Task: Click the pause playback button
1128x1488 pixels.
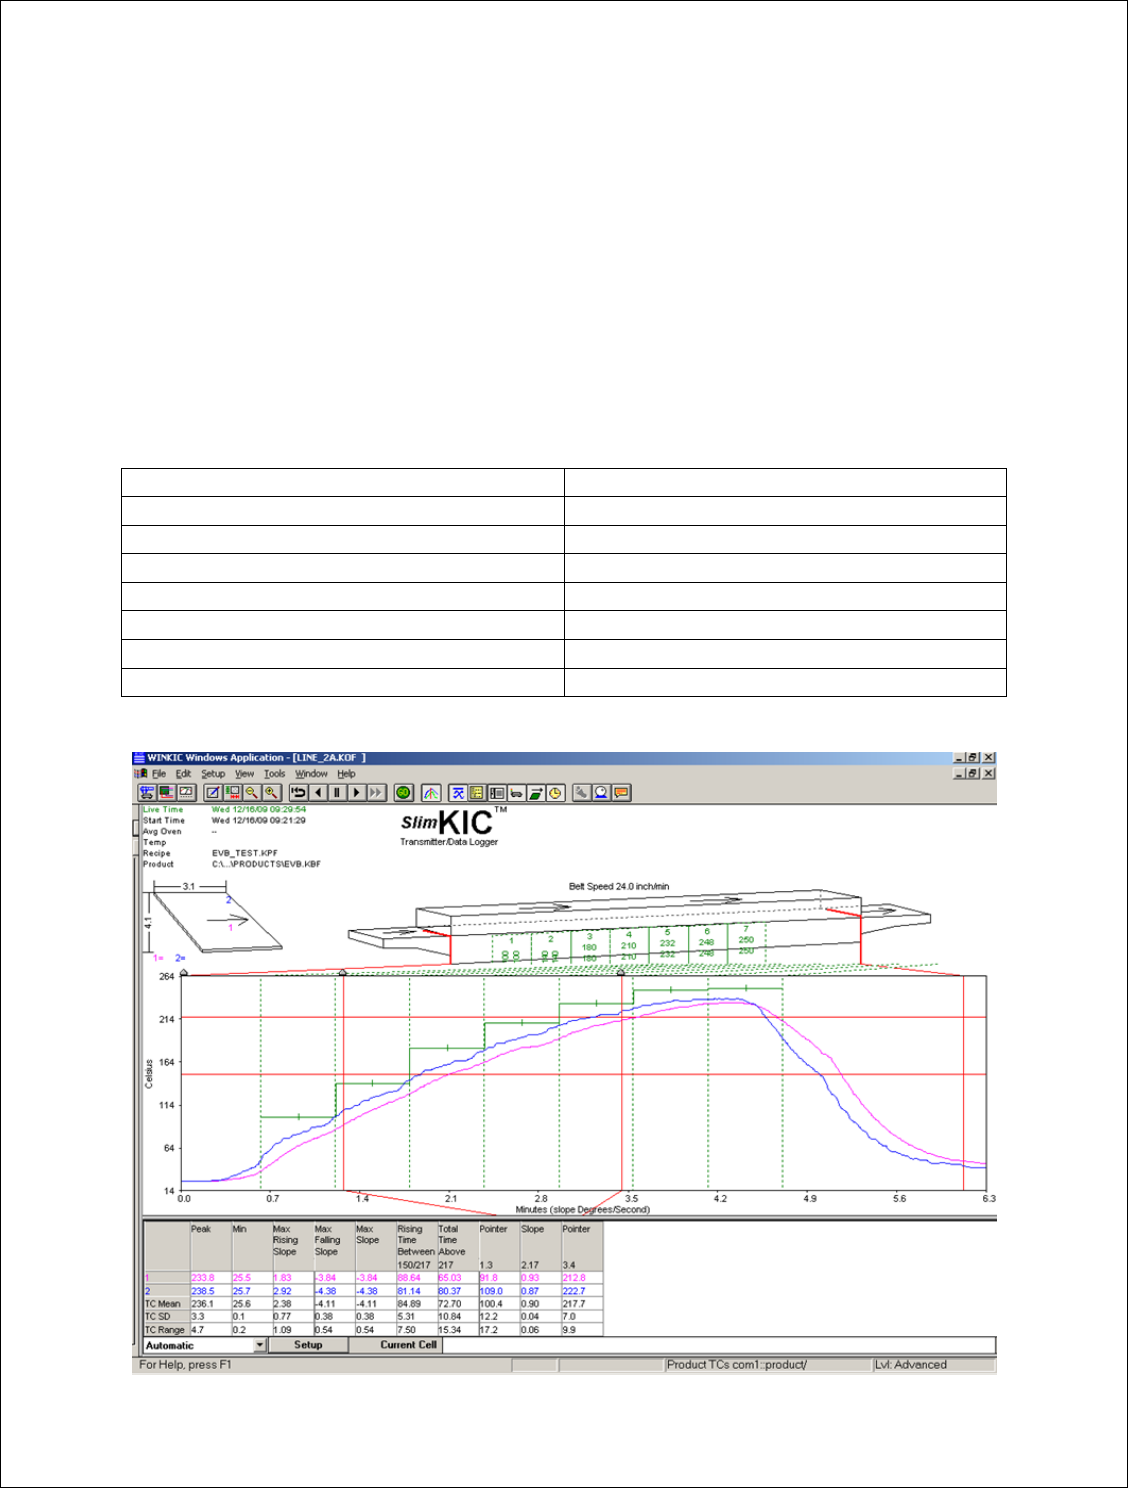Action: (337, 793)
